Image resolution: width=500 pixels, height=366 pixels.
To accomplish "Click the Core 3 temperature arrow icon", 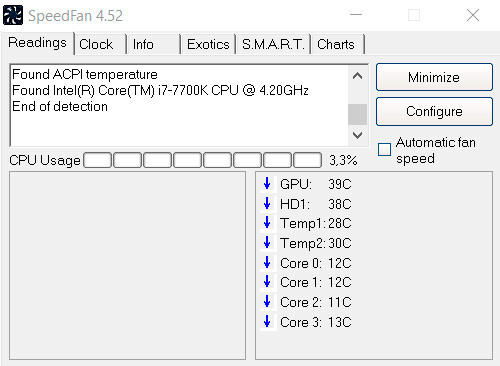I will coord(267,321).
